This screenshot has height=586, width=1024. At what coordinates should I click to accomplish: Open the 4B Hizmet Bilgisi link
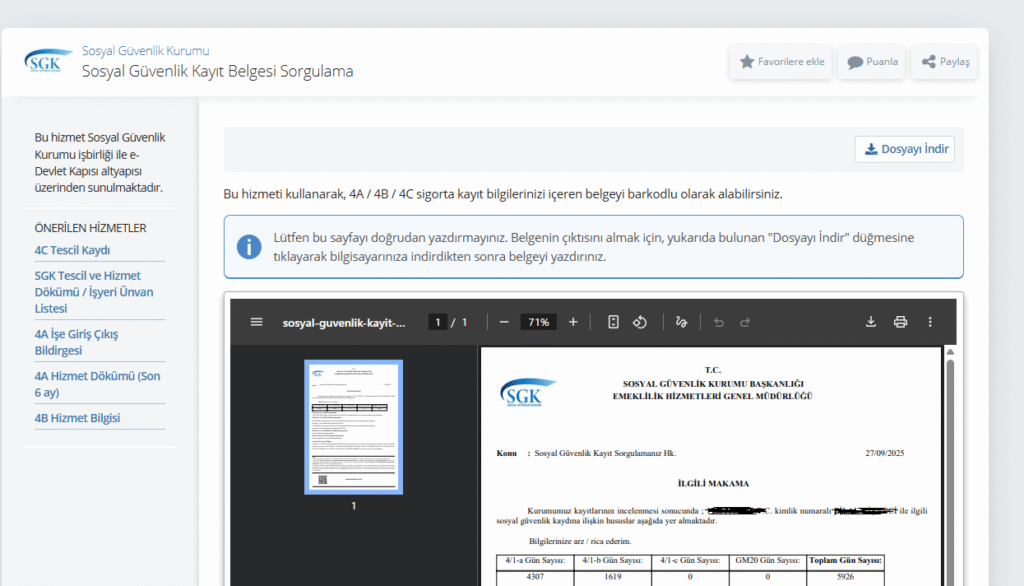point(77,418)
